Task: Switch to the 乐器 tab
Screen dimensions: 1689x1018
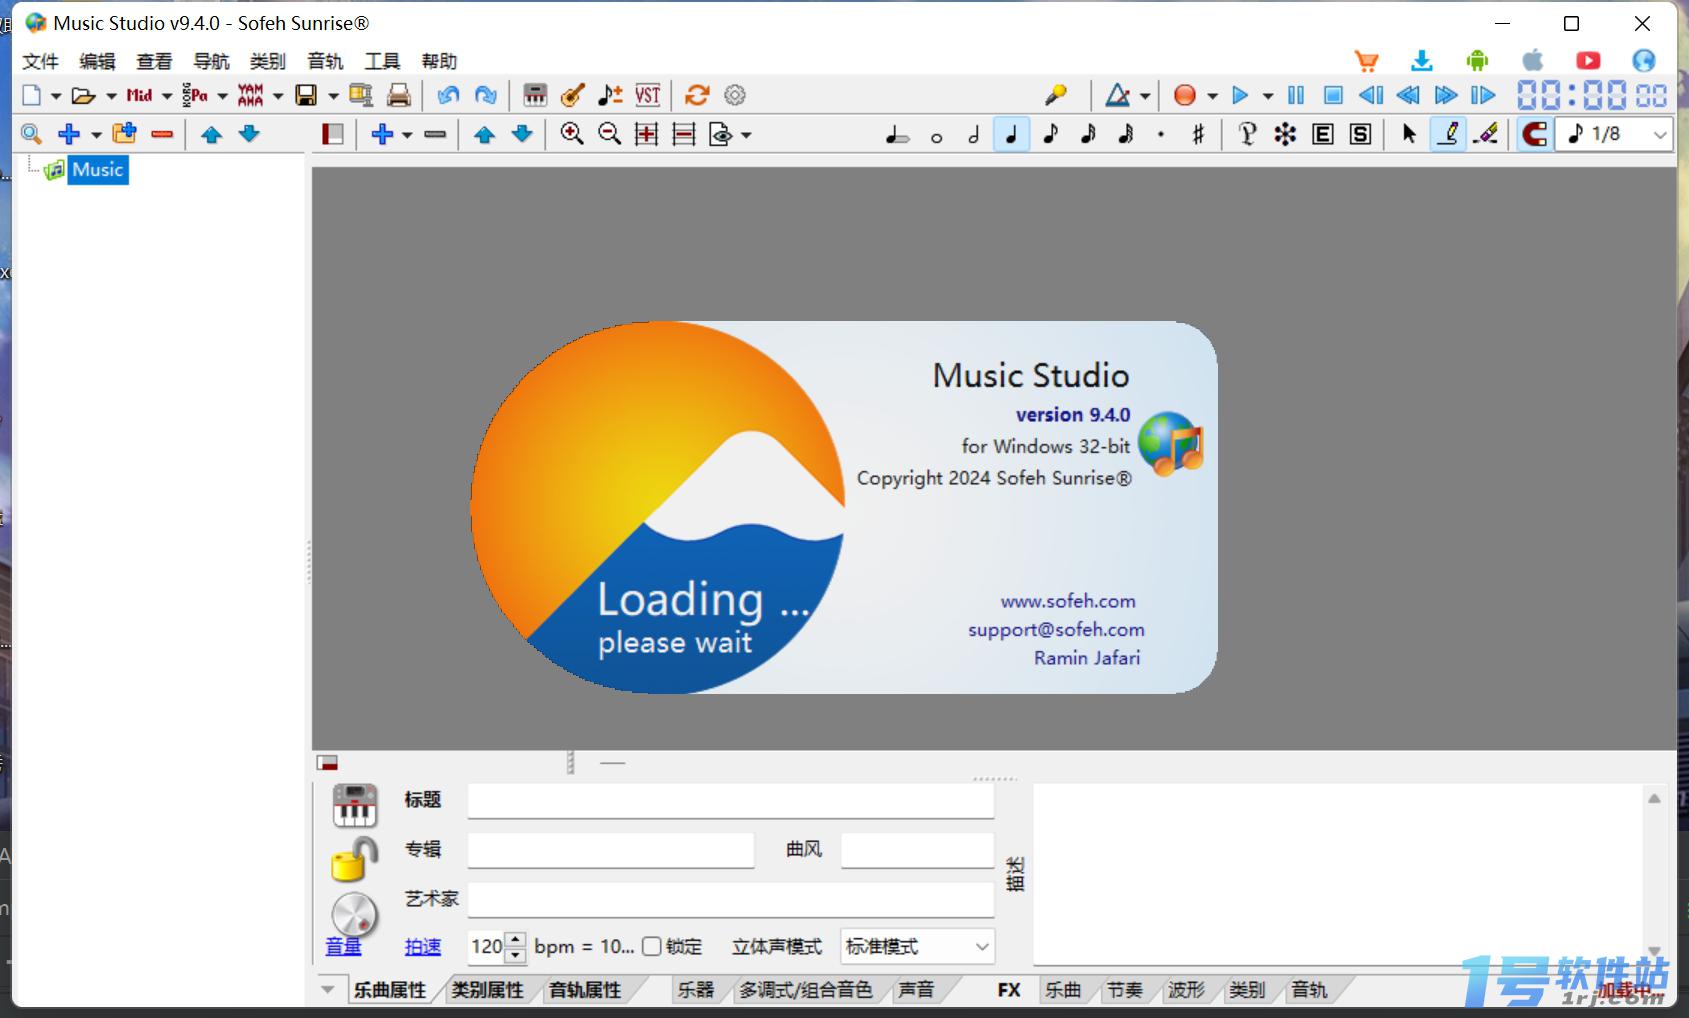Action: click(x=696, y=990)
